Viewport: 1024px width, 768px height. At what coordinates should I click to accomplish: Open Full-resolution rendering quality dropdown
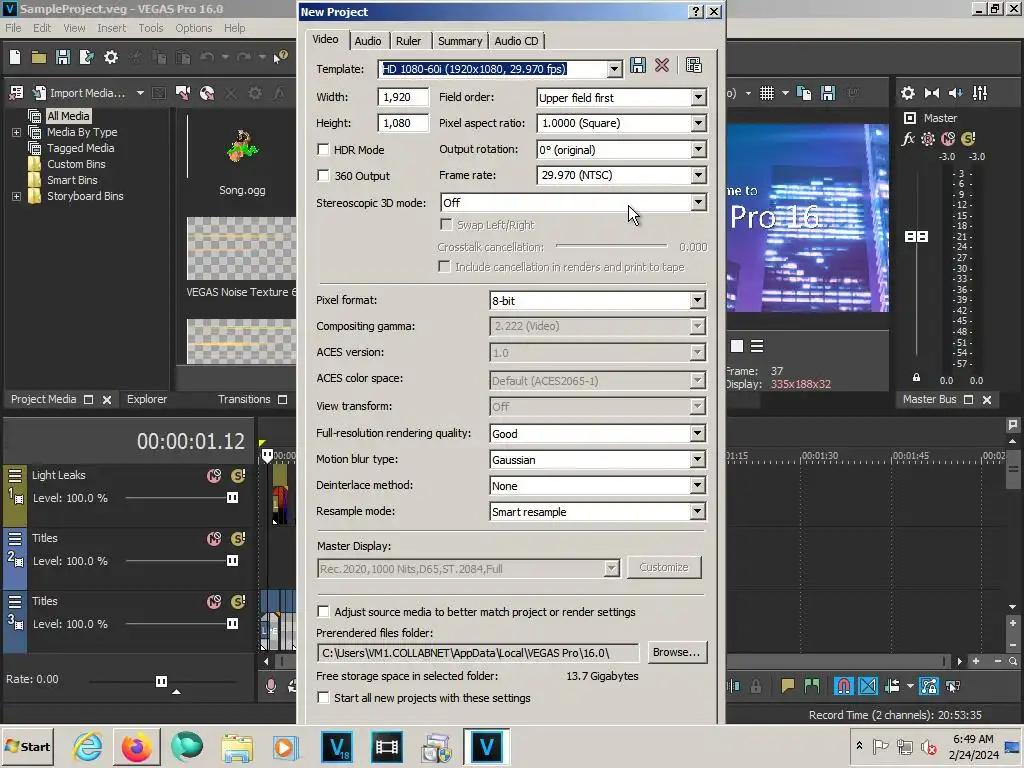[697, 434]
